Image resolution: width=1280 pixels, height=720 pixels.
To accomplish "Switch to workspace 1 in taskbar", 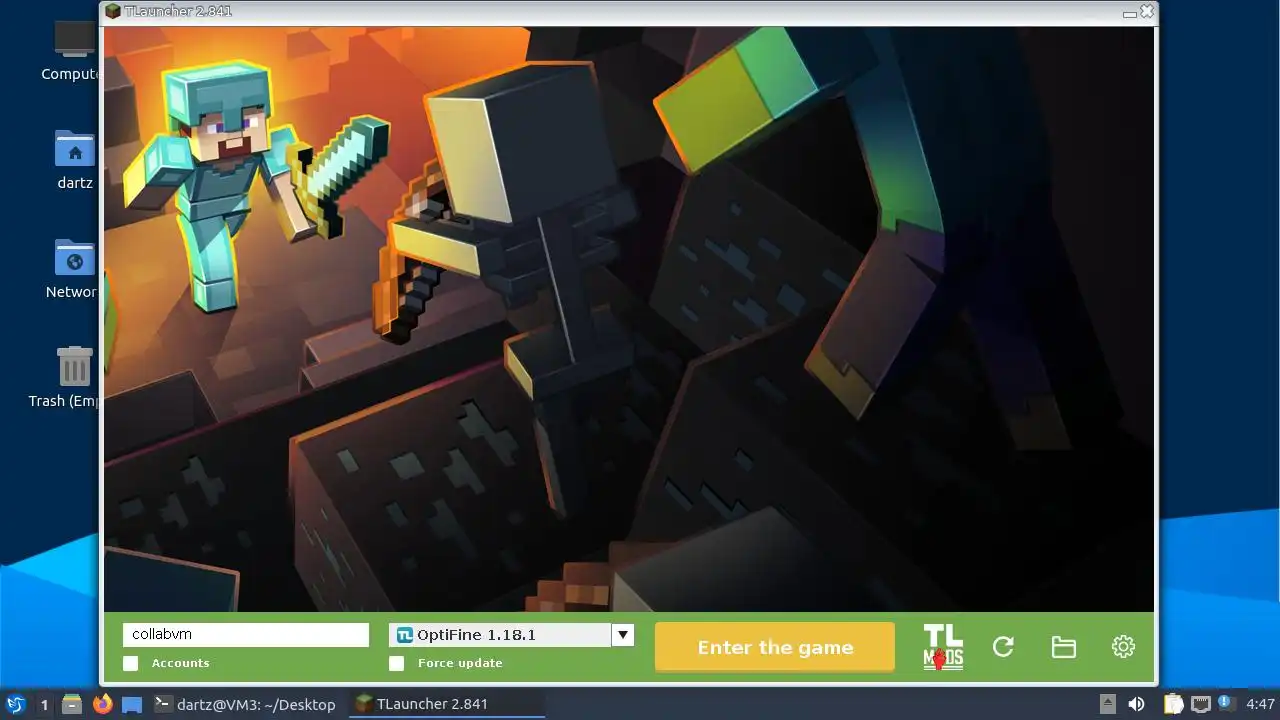I will click(44, 704).
